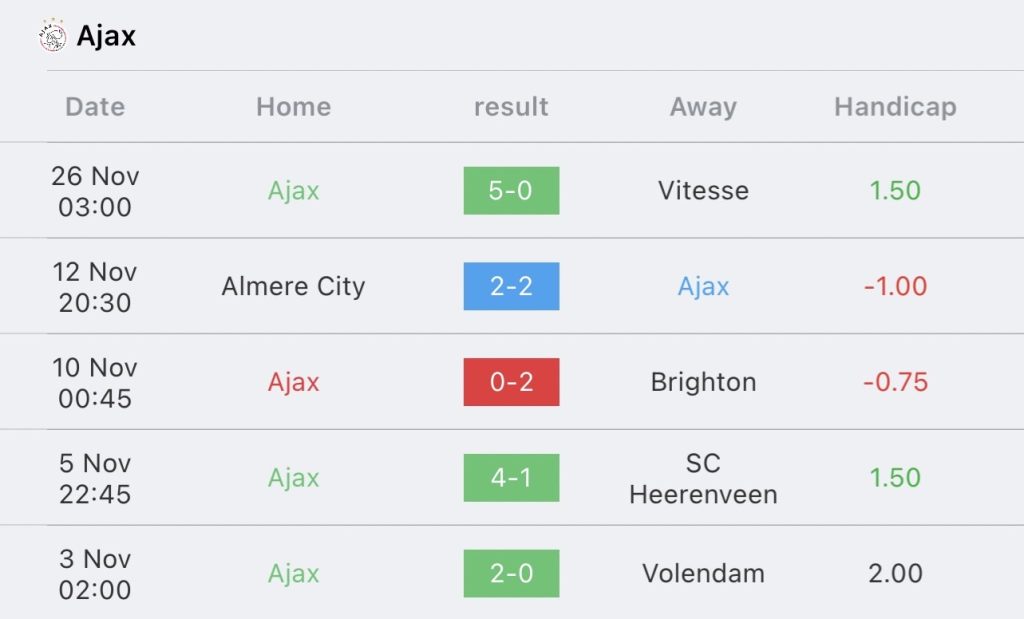Click the Almere City home team
The height and width of the screenshot is (619, 1024).
click(x=293, y=287)
